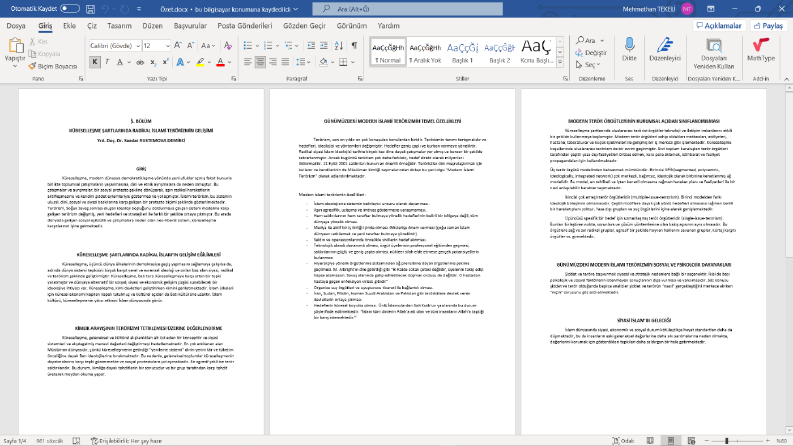Click the Paylaş share button
Viewport: 793px width, 446px height.
tap(769, 26)
